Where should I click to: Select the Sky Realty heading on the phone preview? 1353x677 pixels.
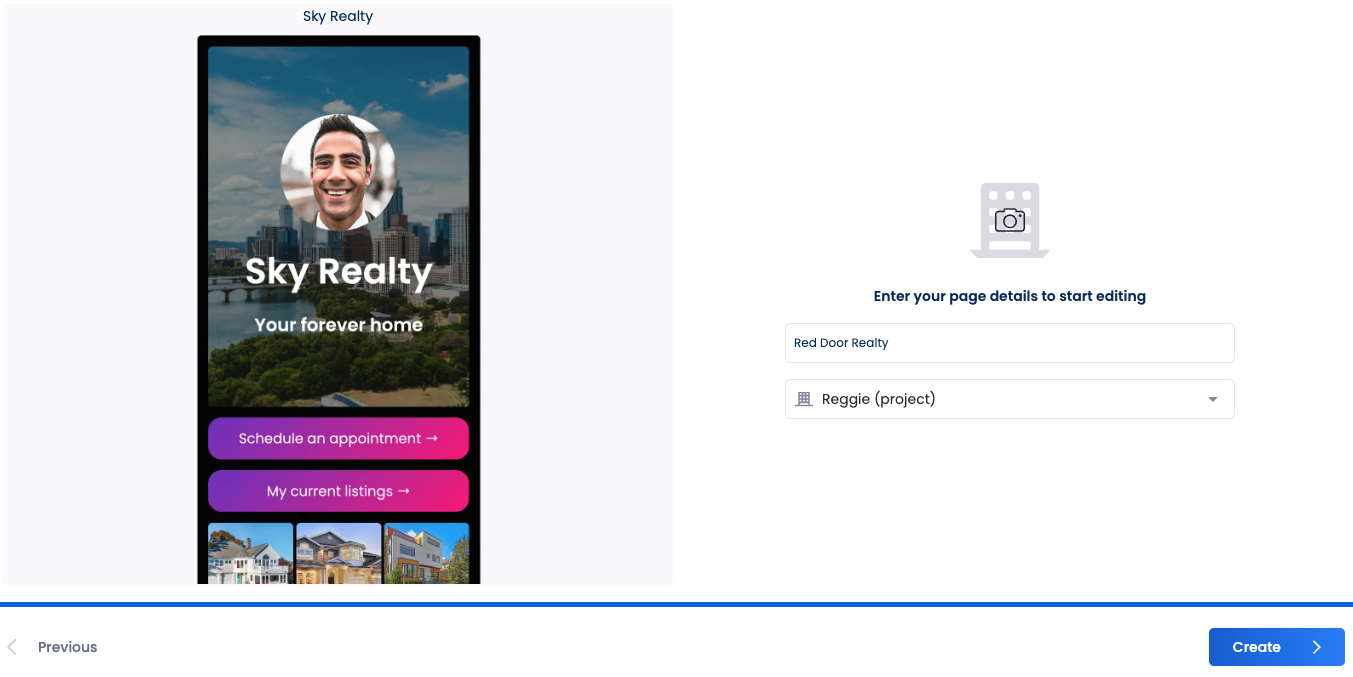click(337, 272)
